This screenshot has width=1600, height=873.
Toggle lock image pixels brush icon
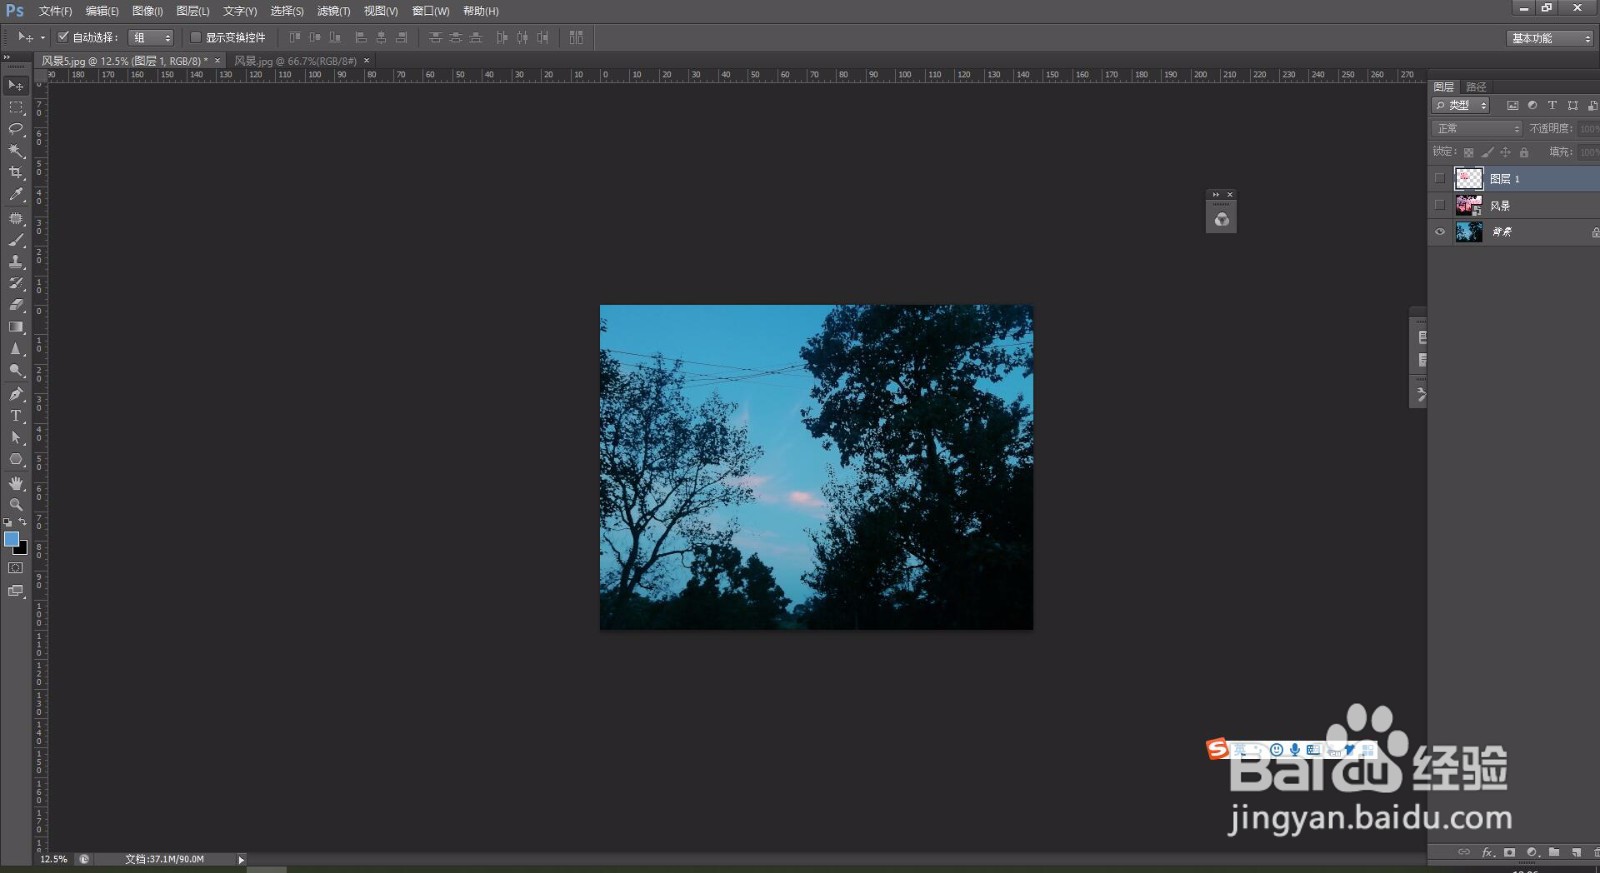[x=1487, y=152]
